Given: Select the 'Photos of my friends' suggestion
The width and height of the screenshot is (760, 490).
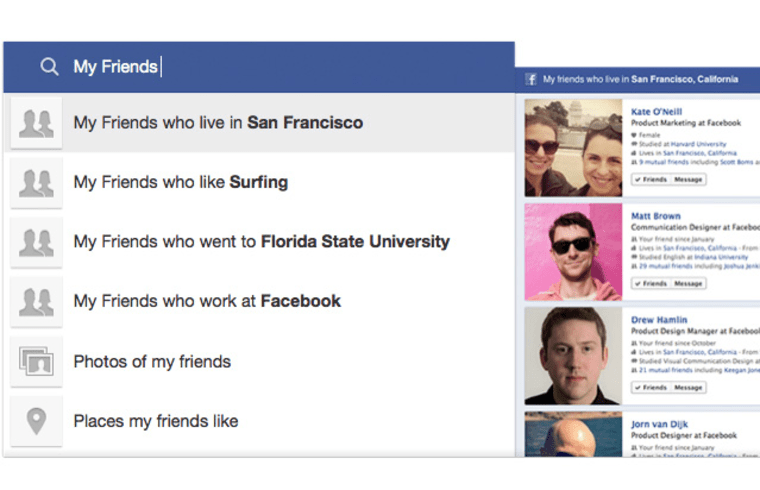Looking at the screenshot, I should pos(259,362).
